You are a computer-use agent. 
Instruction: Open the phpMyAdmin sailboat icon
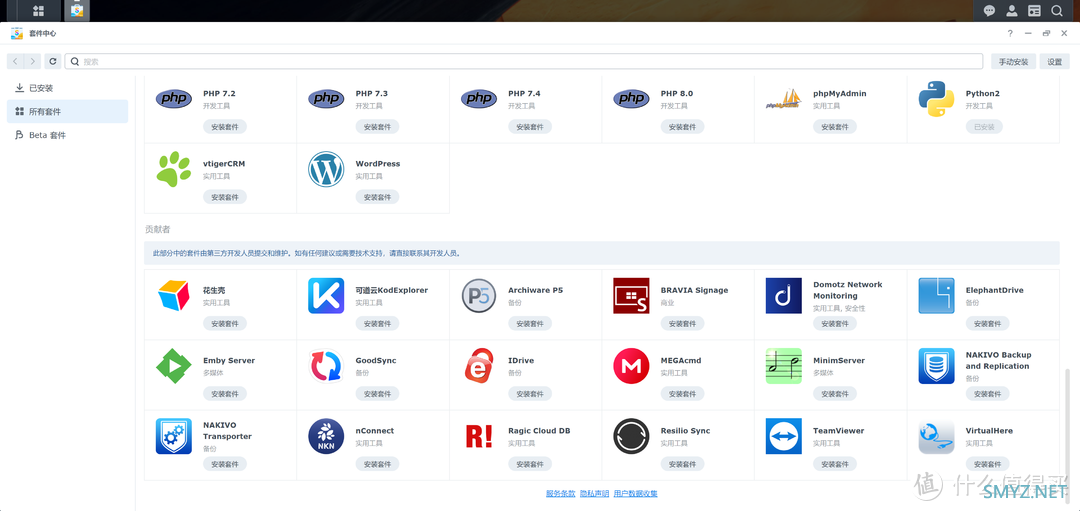(x=784, y=99)
